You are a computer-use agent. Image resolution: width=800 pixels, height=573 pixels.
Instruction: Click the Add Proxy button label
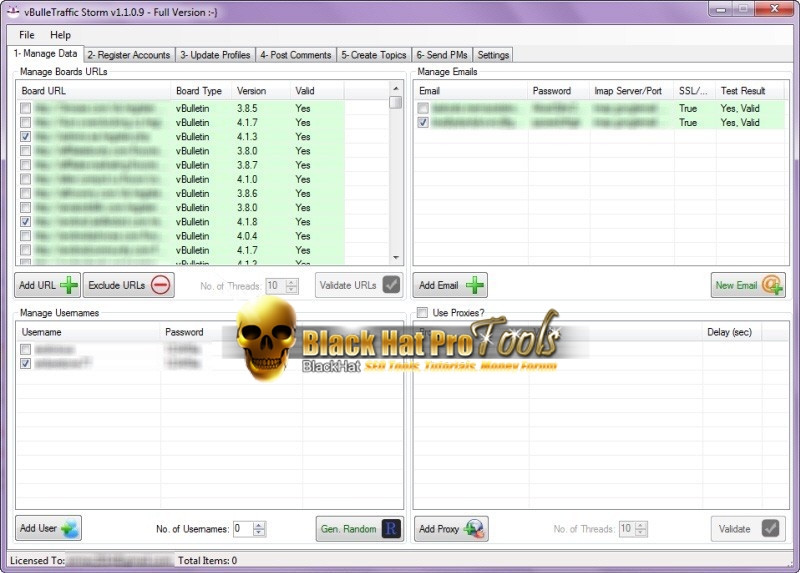[x=439, y=529]
